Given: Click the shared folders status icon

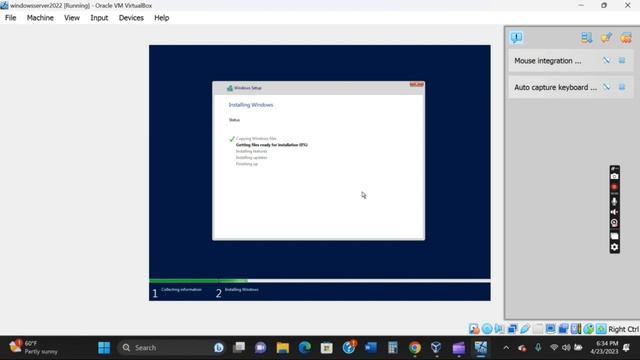Looking at the screenshot, I should coord(538,329).
